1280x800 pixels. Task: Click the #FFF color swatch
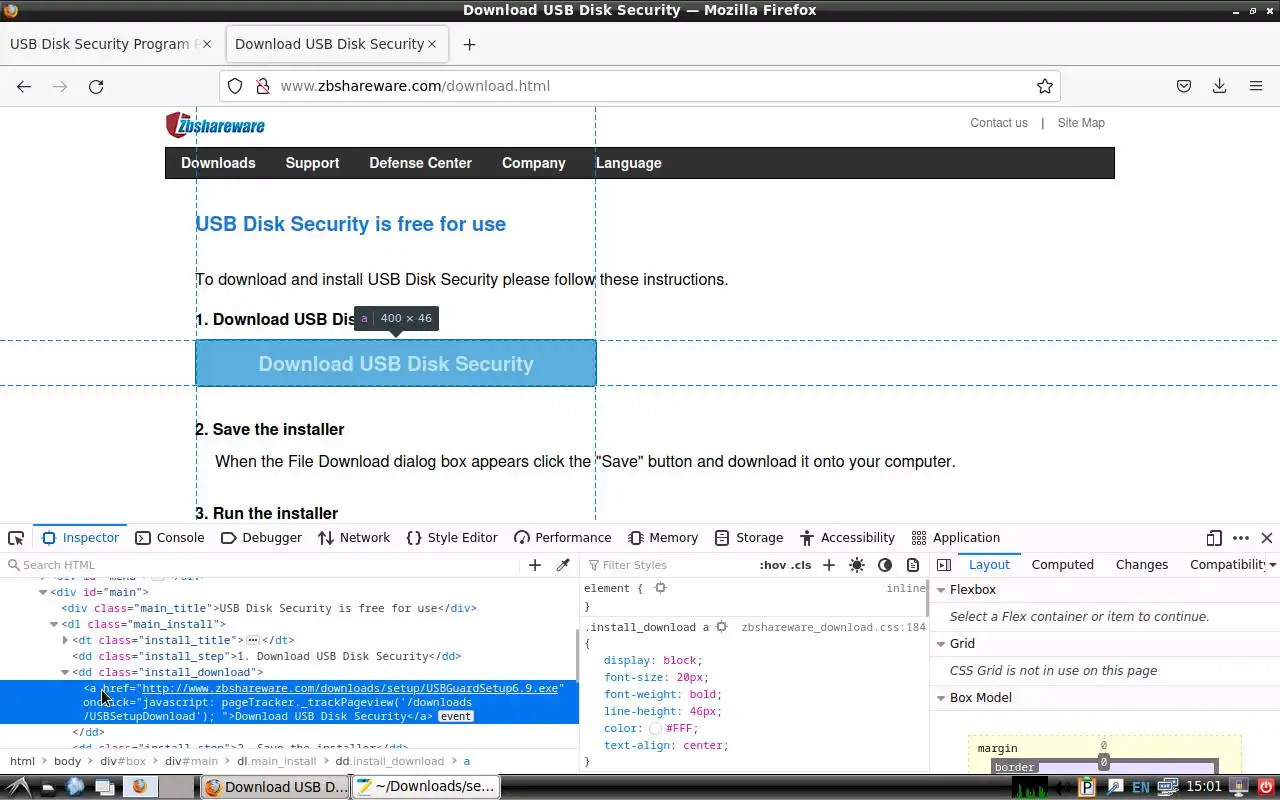click(x=656, y=729)
